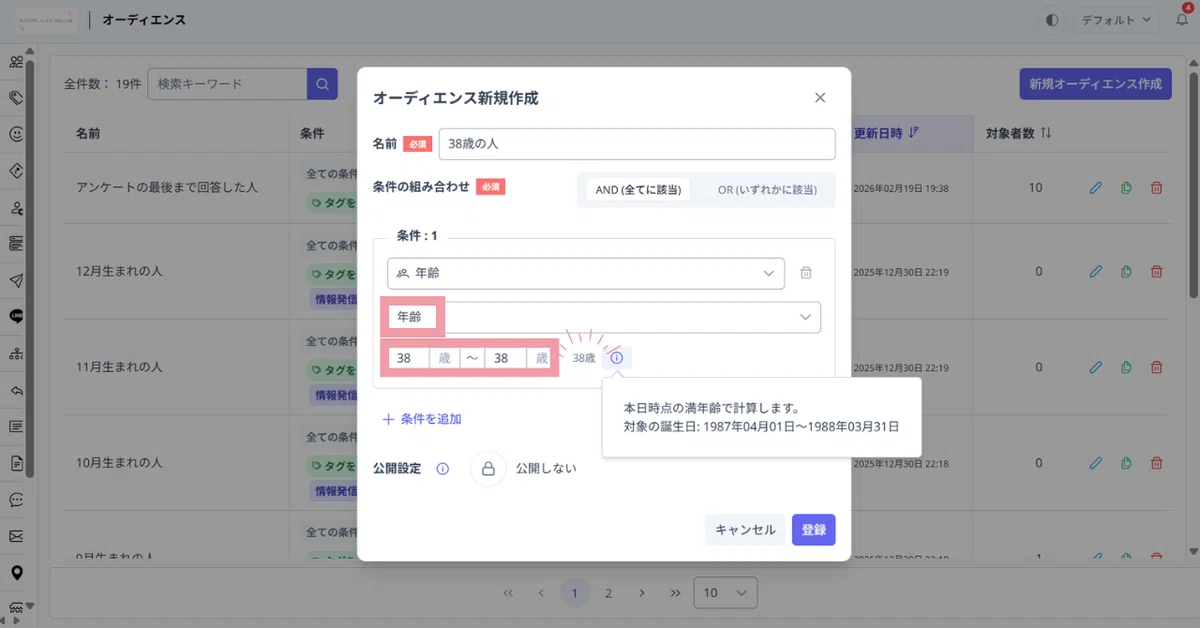
Task: Sort by 対象者数 column
Action: [x=1018, y=133]
